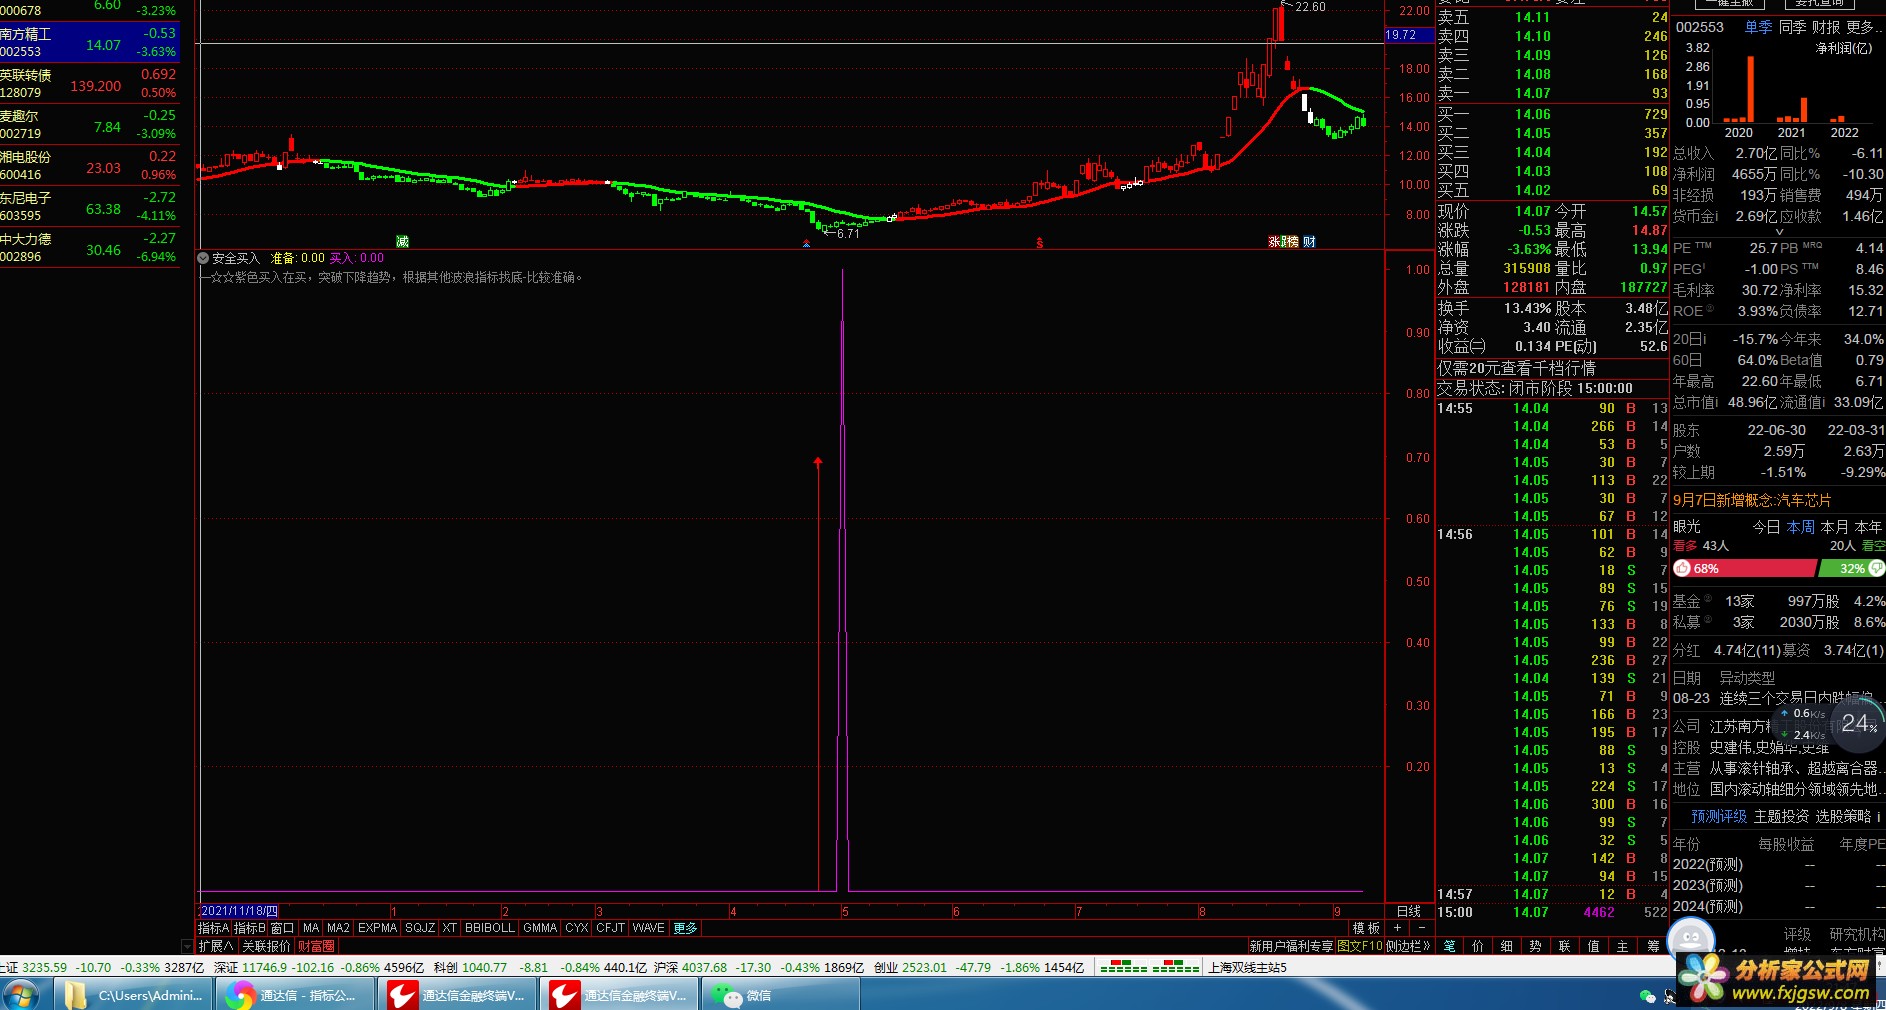The height and width of the screenshot is (1010, 1886).
Task: Switch to the second 通达信金融终端 taskbar window
Action: tap(619, 995)
